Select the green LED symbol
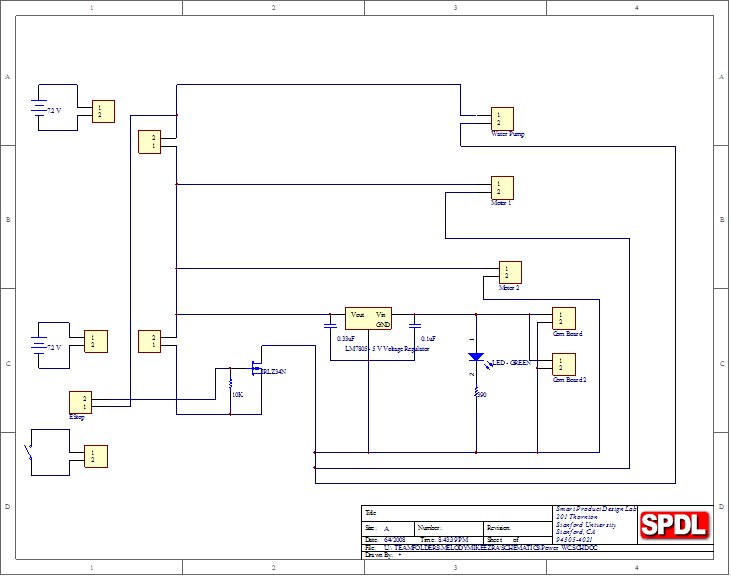Image resolution: width=731 pixels, height=577 pixels. pyautogui.click(x=476, y=357)
